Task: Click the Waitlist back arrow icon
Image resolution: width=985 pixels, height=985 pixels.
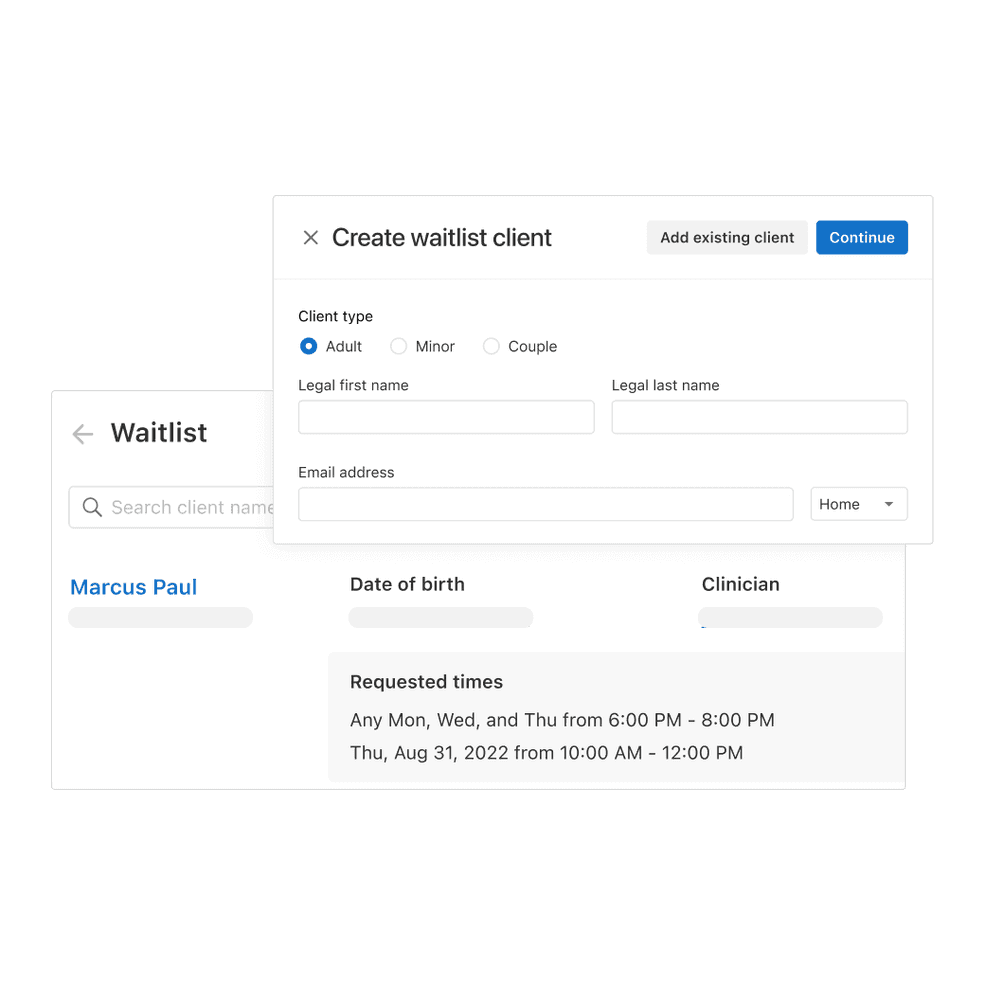Action: (83, 433)
